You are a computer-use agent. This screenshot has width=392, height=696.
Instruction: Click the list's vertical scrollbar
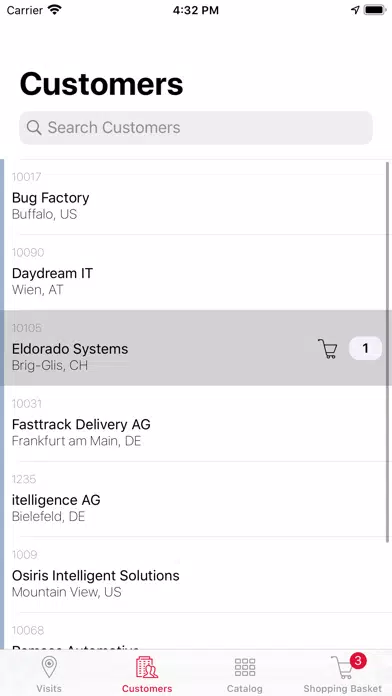click(388, 352)
